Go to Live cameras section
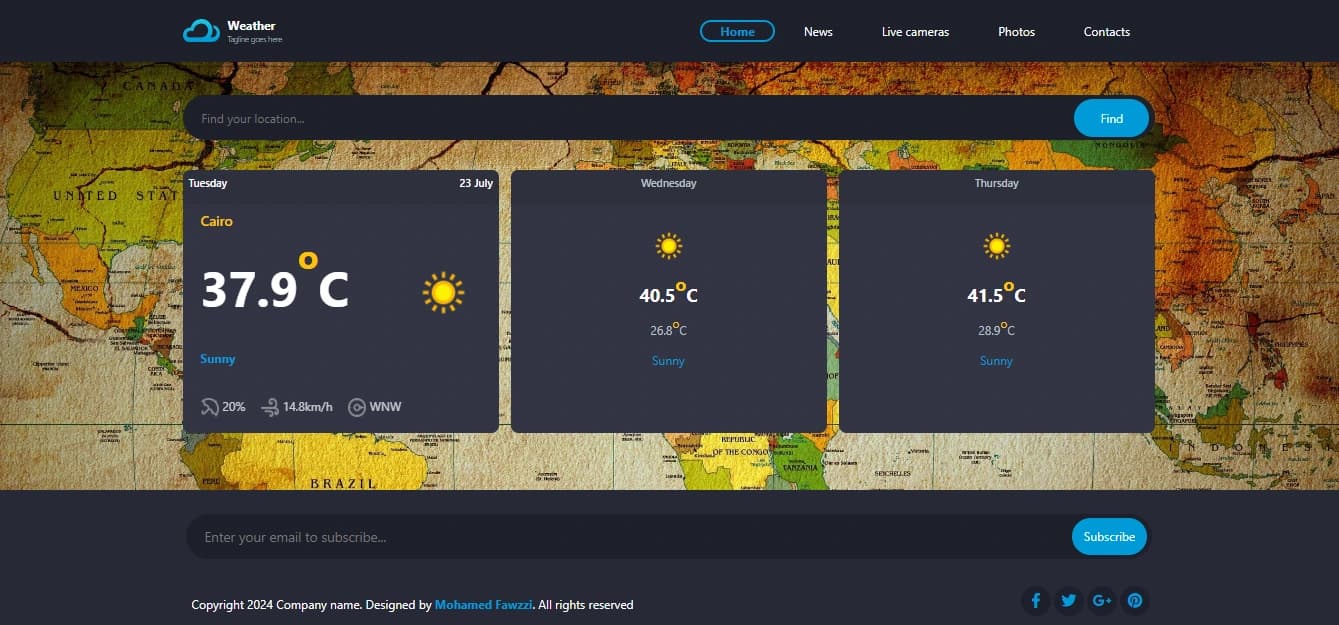 tap(915, 31)
